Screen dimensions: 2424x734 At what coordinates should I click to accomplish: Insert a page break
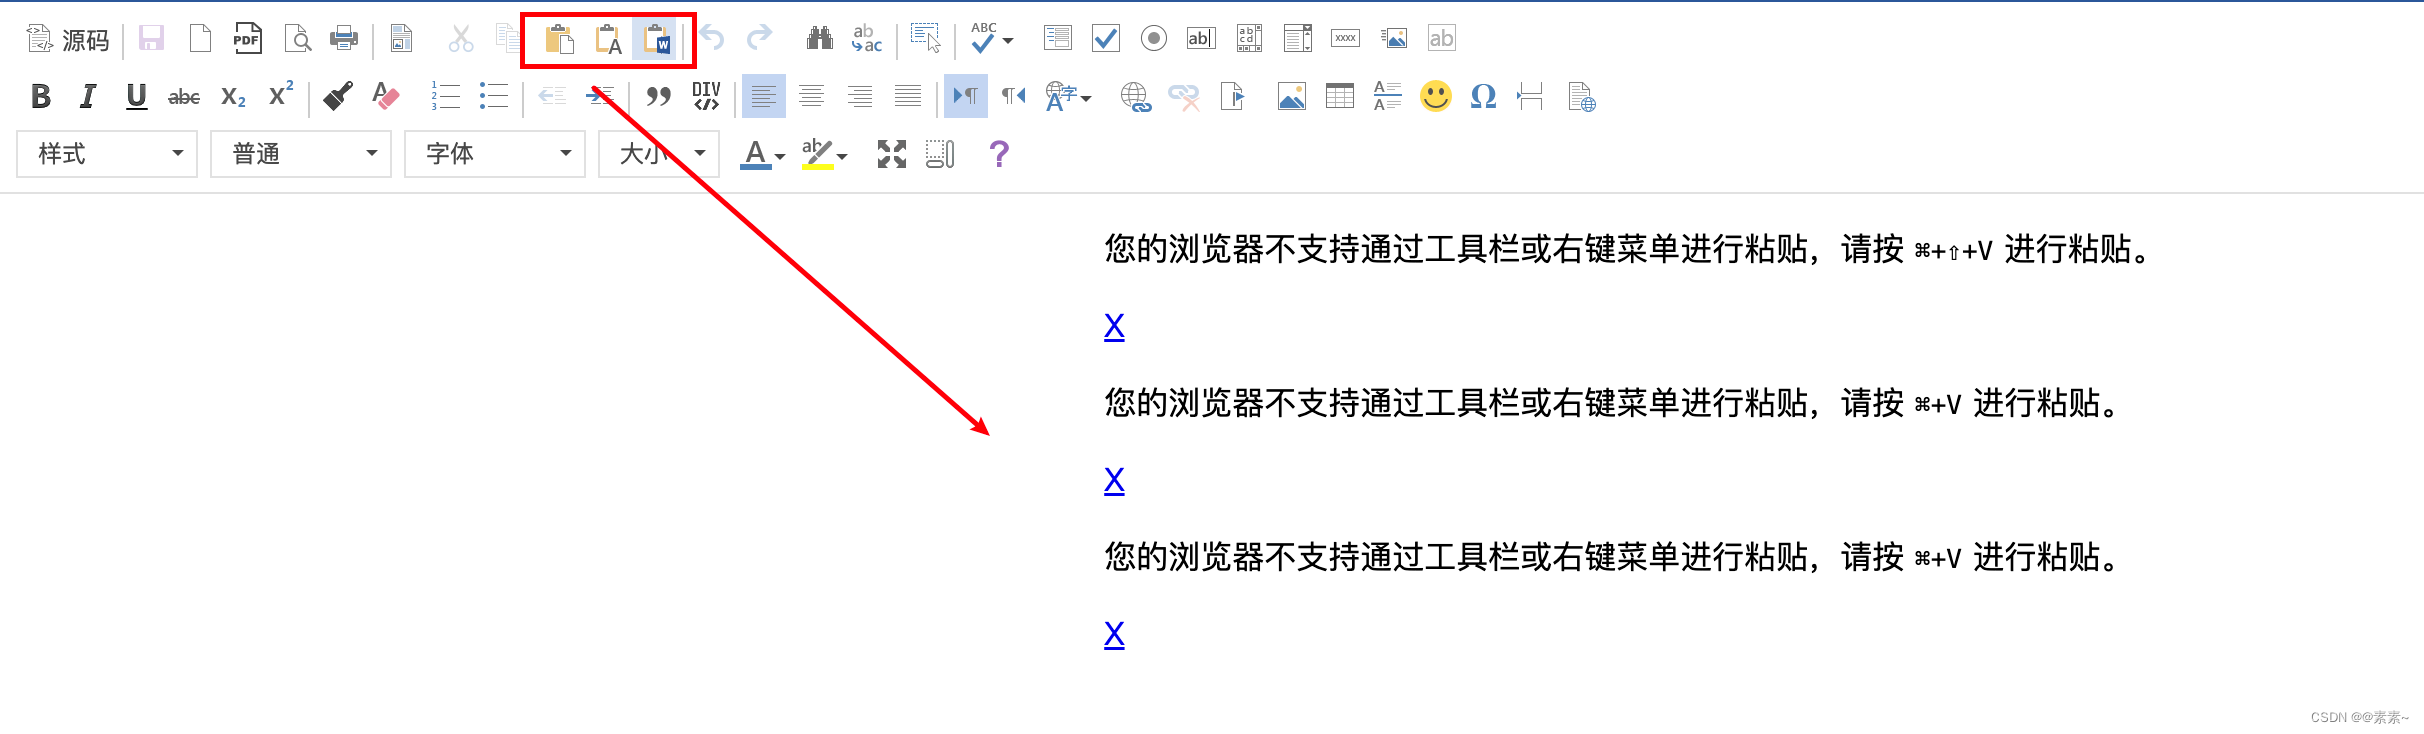pos(1530,96)
